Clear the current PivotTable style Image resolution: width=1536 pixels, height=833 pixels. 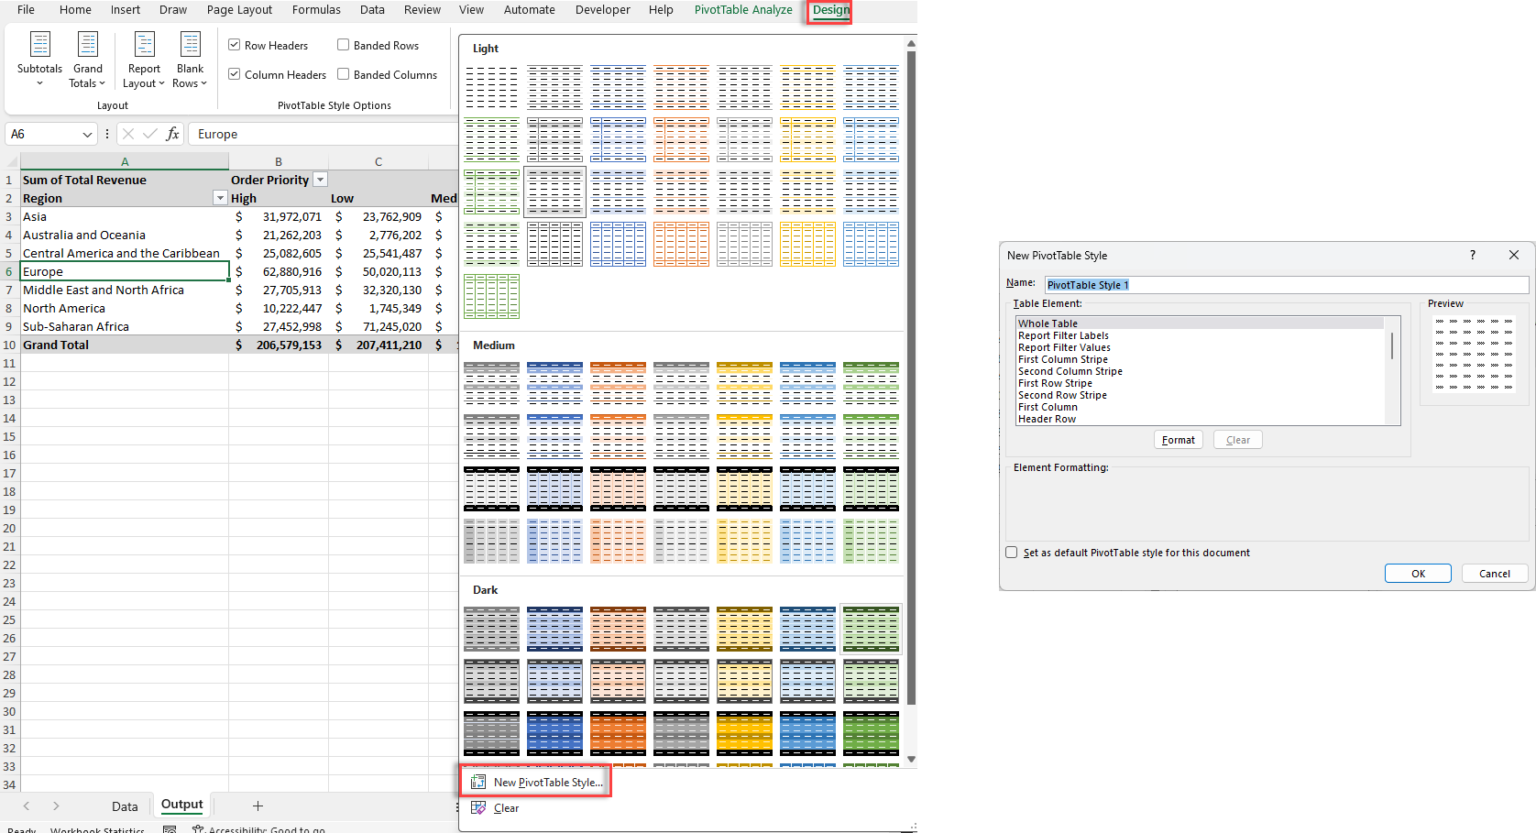click(x=505, y=808)
